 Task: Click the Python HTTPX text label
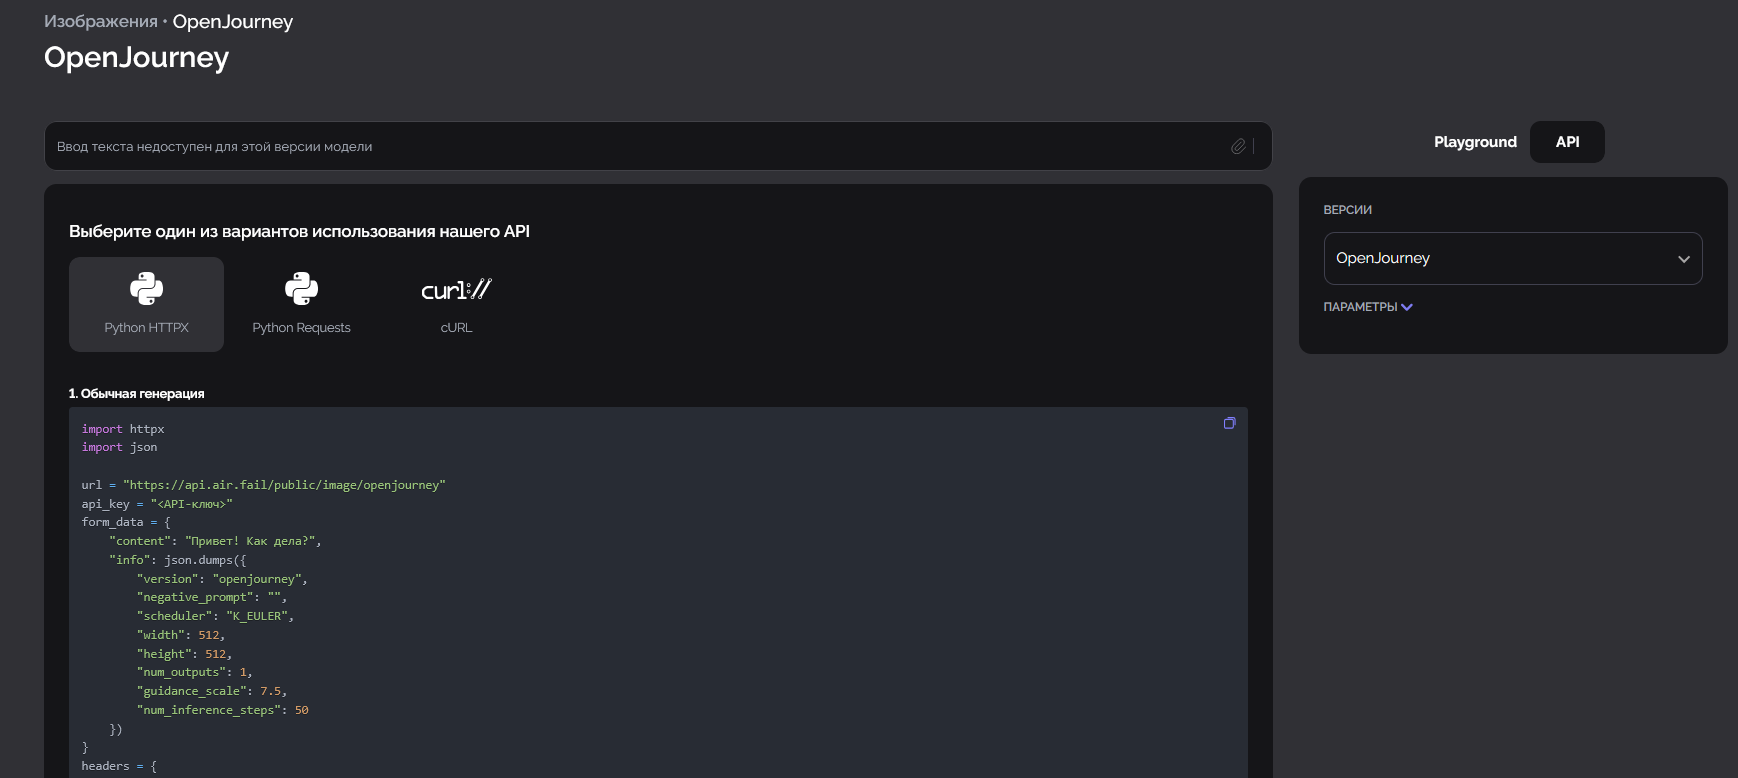click(x=146, y=328)
